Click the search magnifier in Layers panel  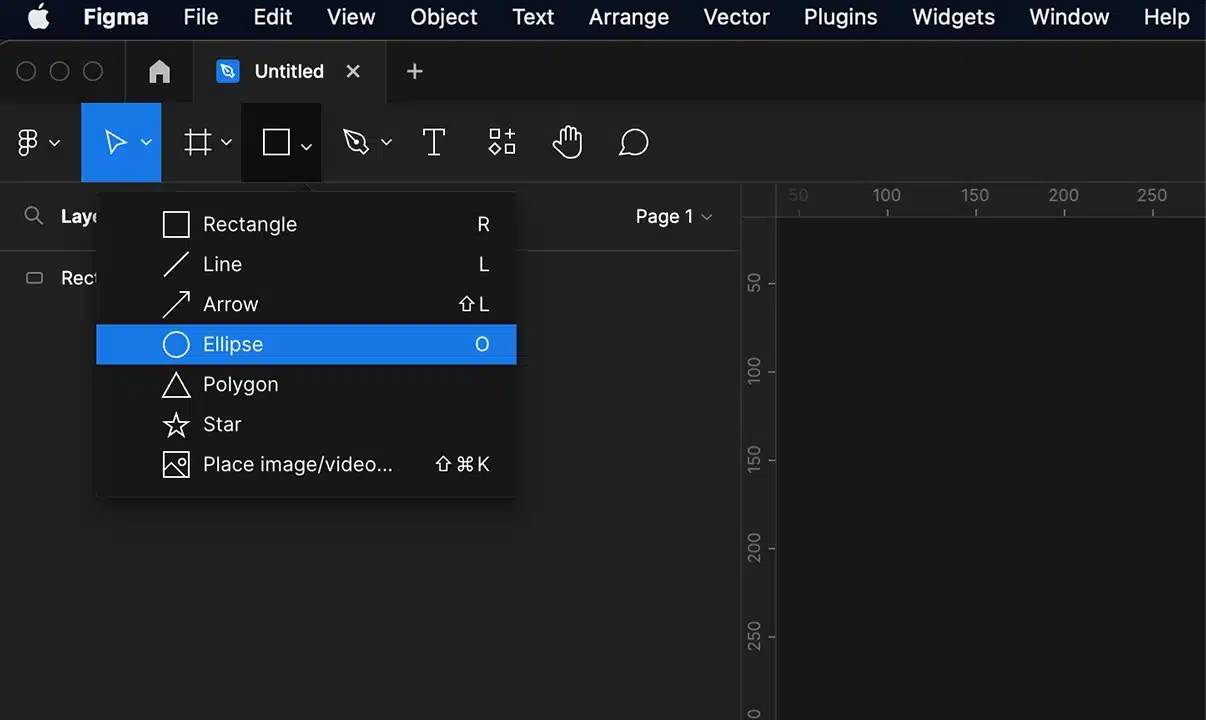click(x=34, y=216)
